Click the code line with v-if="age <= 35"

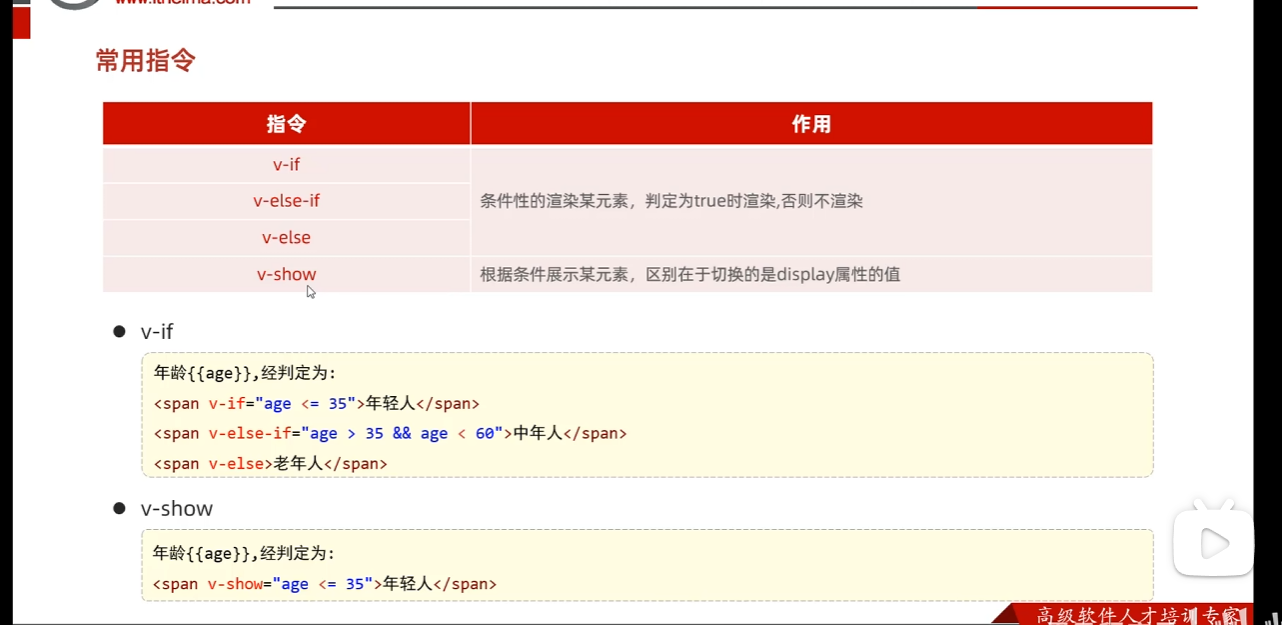[x=316, y=404]
